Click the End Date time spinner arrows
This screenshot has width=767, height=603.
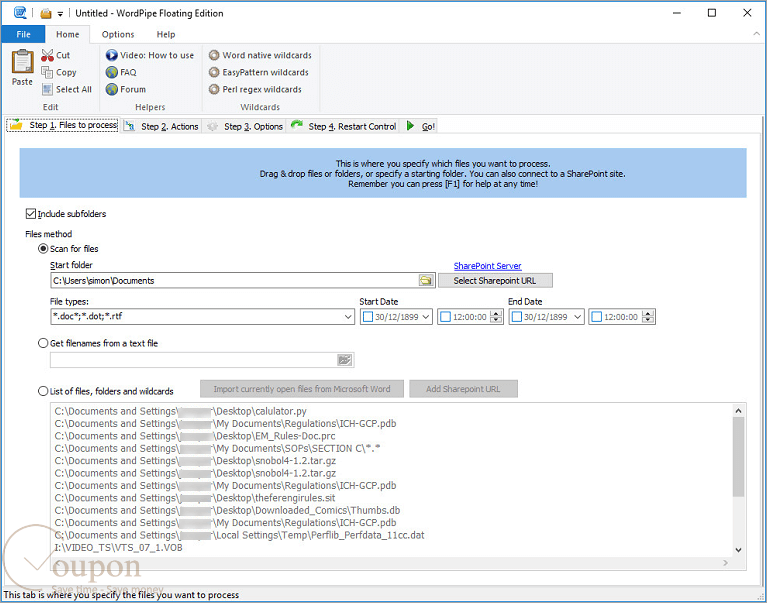point(648,317)
